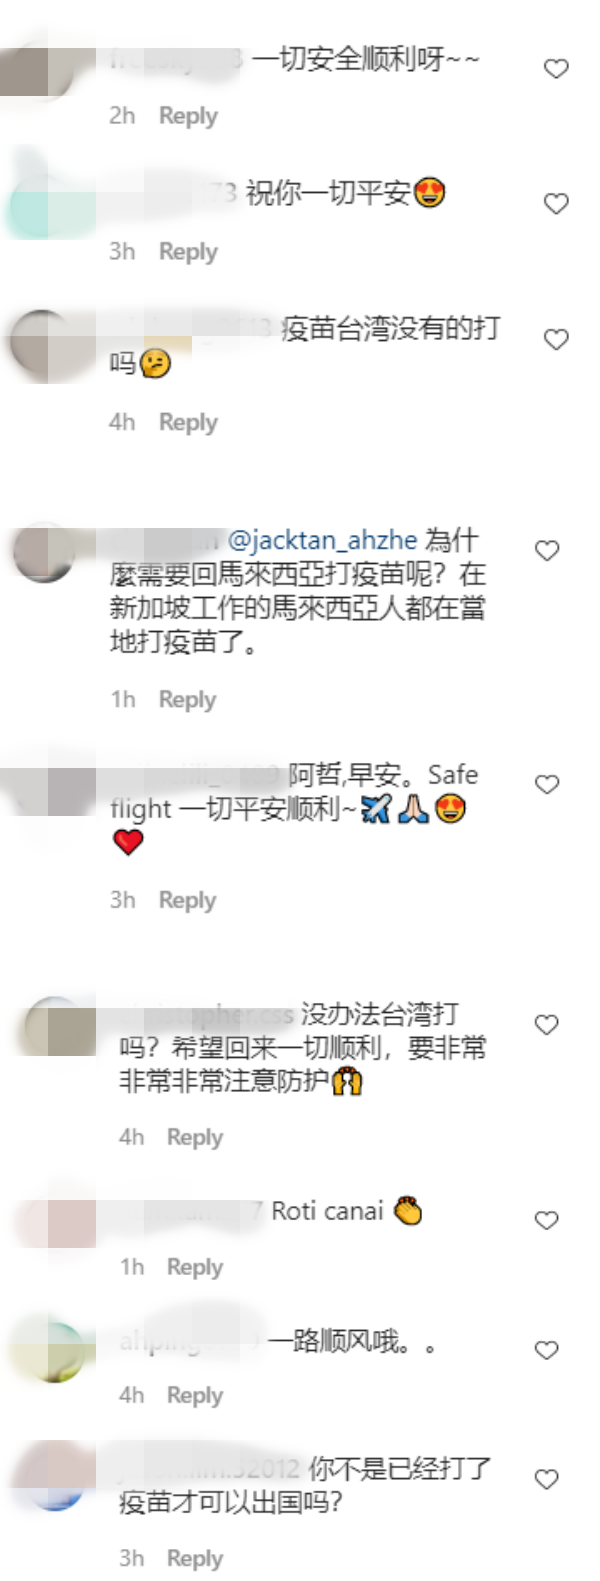Open avatar beside the @jacktan_ahzhe mention comment
The width and height of the screenshot is (600, 1581).
pos(45,551)
